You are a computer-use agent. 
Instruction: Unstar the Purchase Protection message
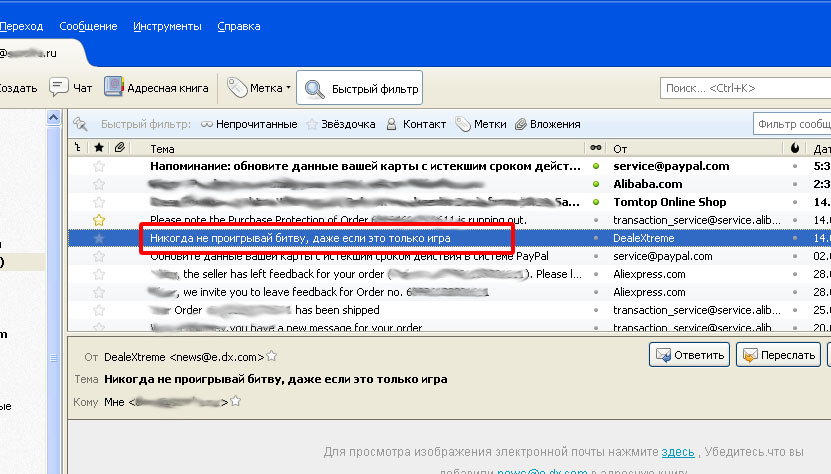(99, 220)
